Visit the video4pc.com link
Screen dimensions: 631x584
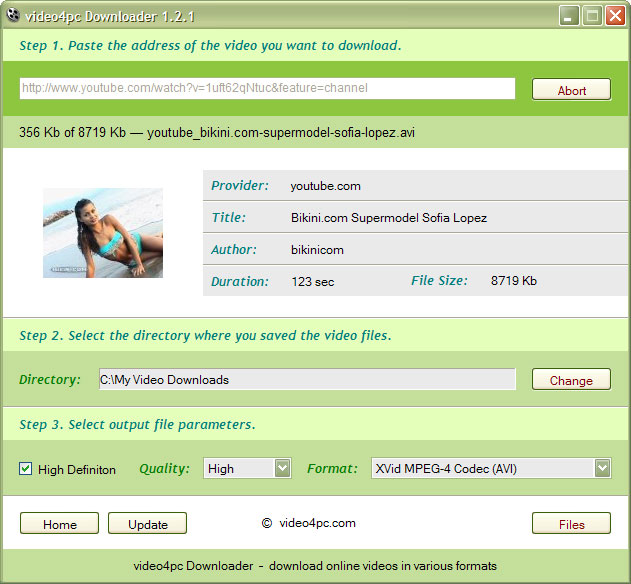(317, 523)
